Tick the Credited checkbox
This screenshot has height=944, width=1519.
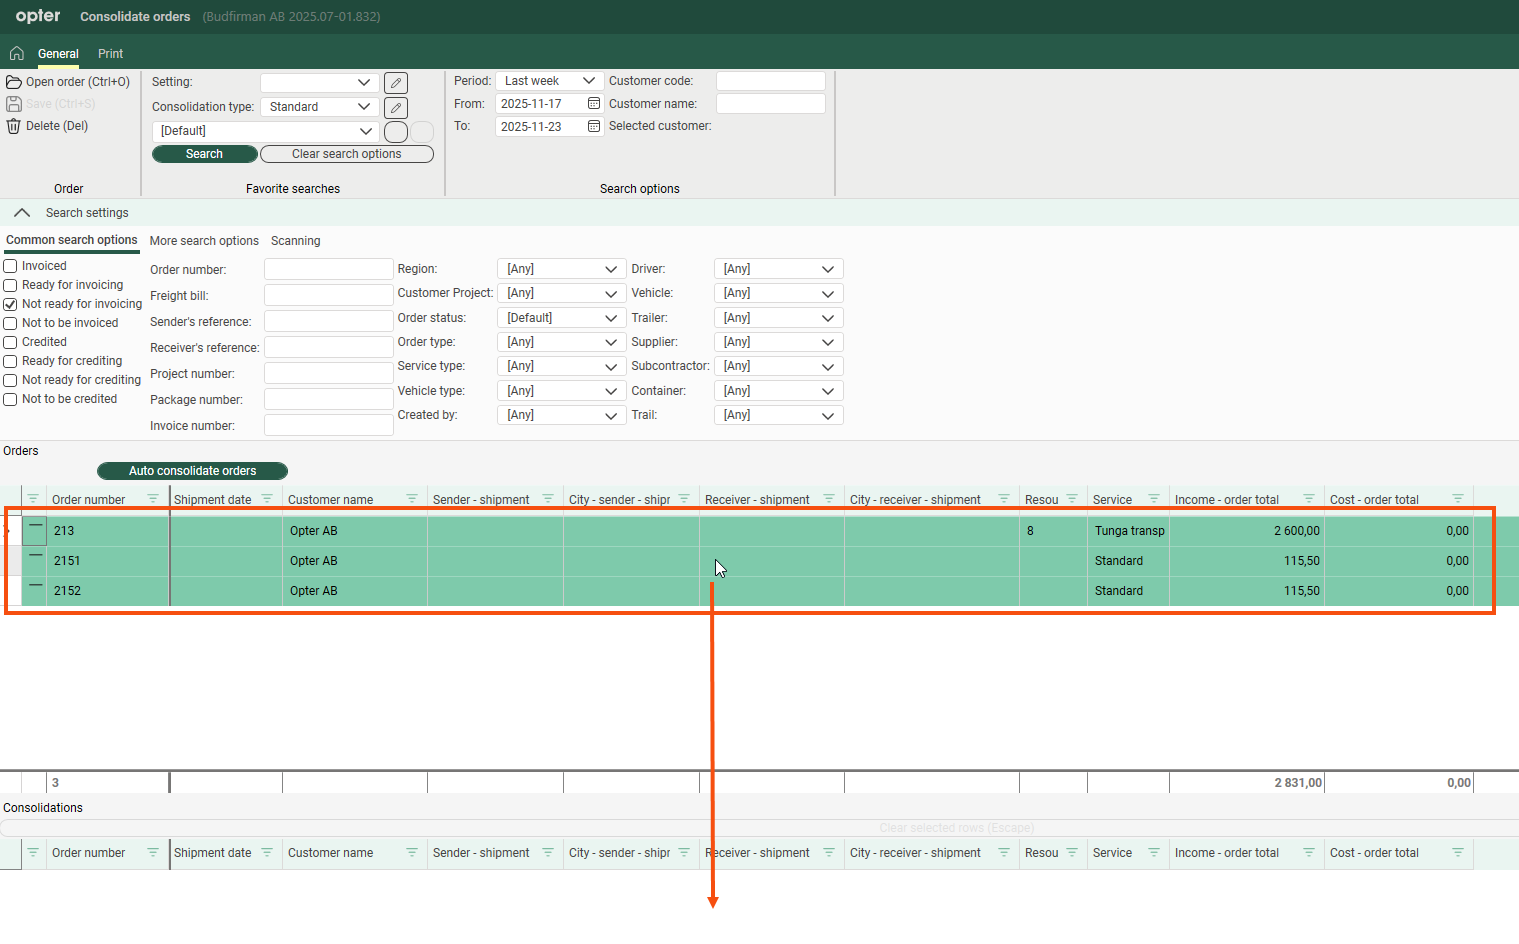tap(11, 342)
